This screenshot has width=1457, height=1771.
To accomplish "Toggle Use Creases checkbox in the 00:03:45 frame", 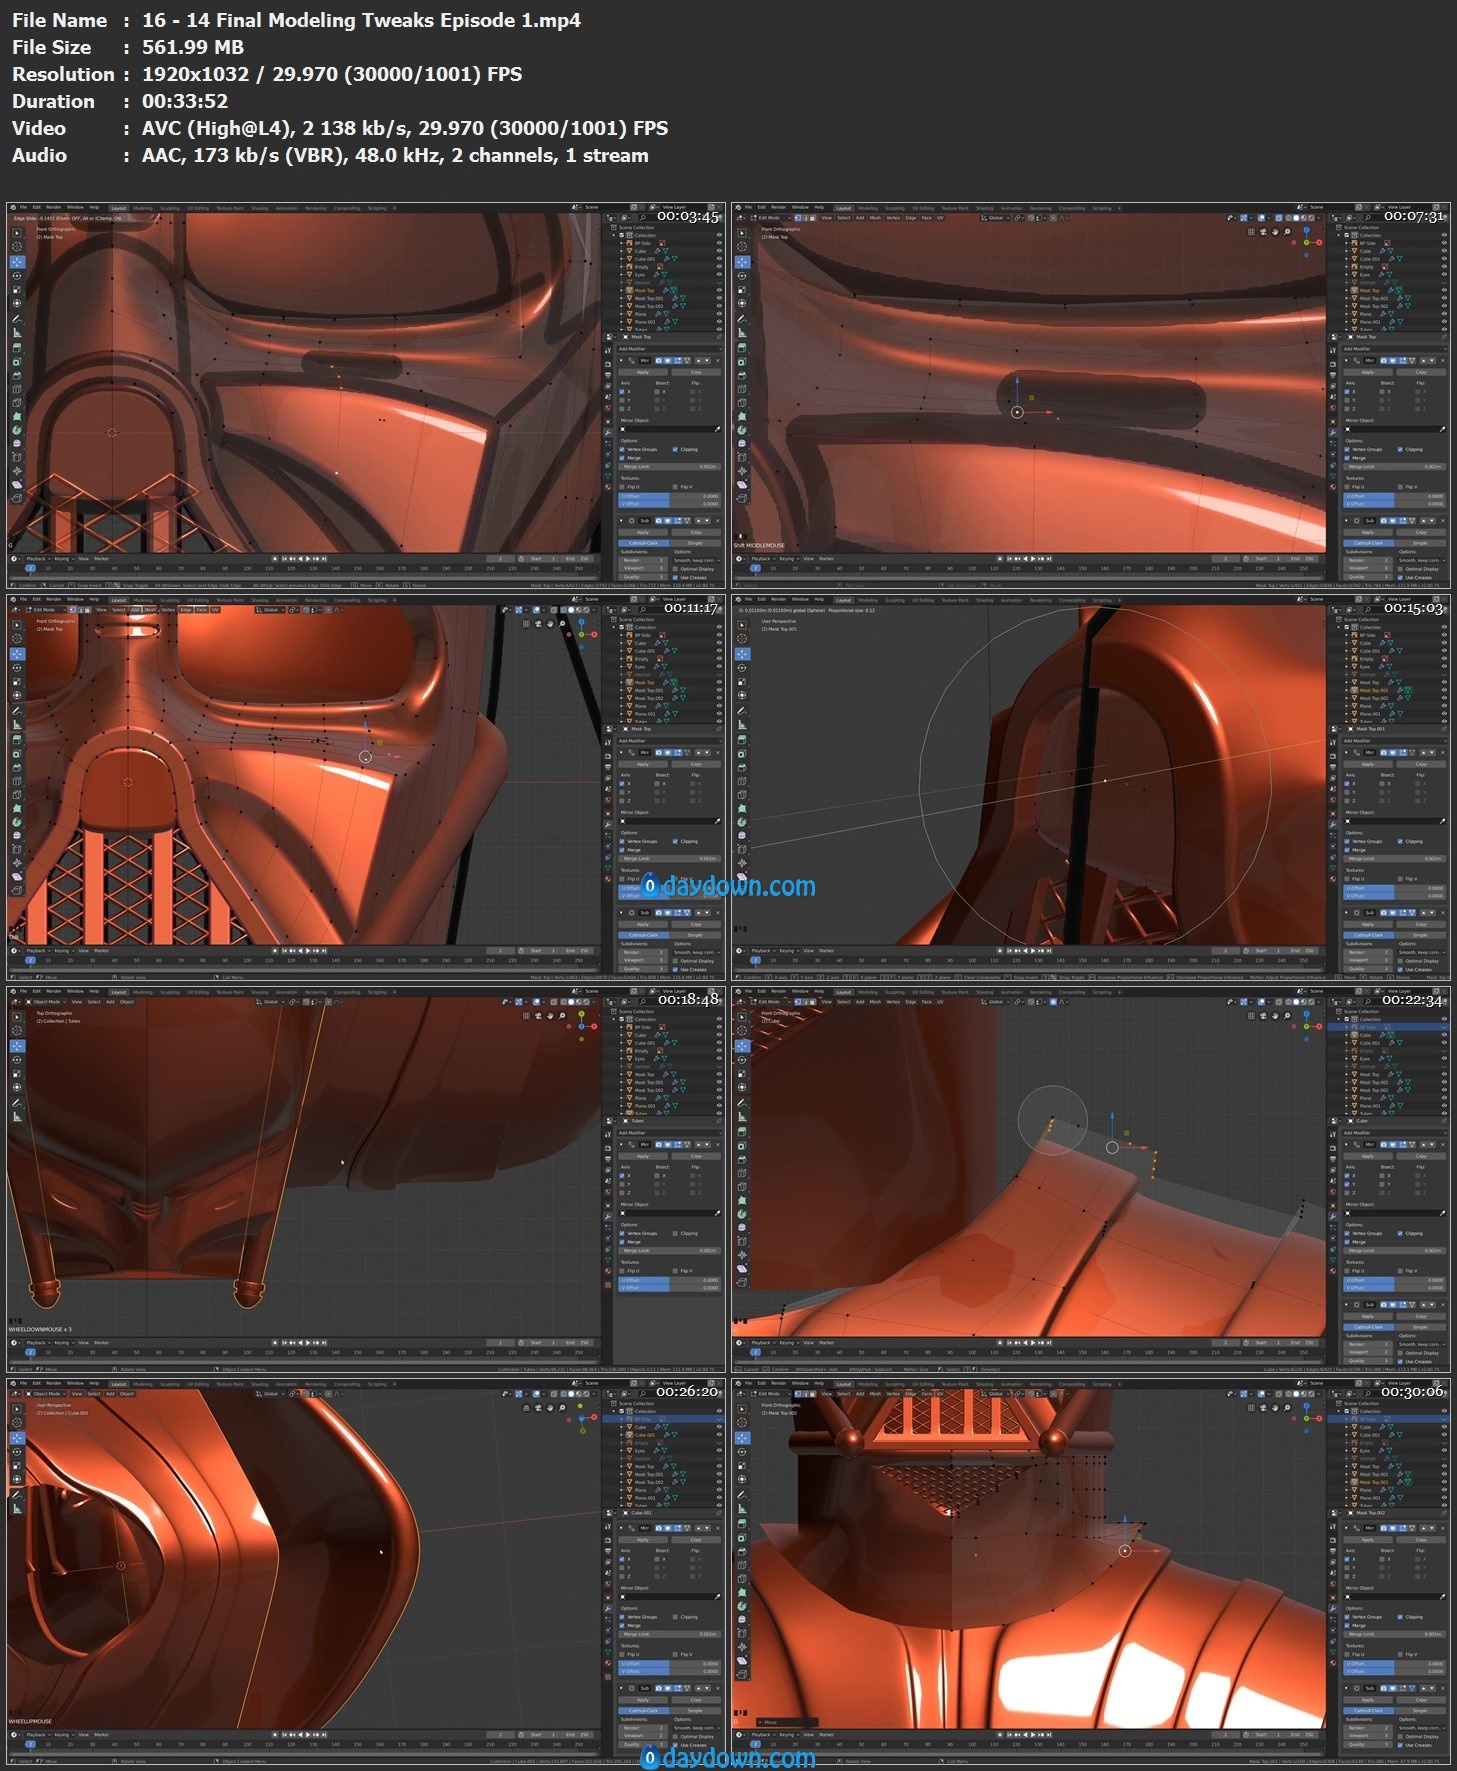I will pos(675,578).
